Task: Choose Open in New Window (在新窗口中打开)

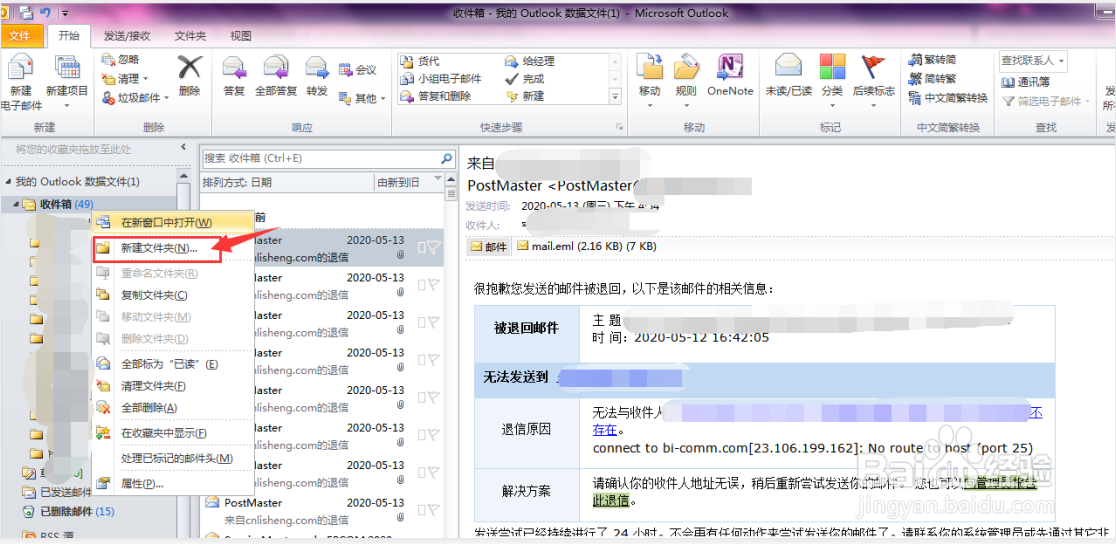Action: click(174, 223)
